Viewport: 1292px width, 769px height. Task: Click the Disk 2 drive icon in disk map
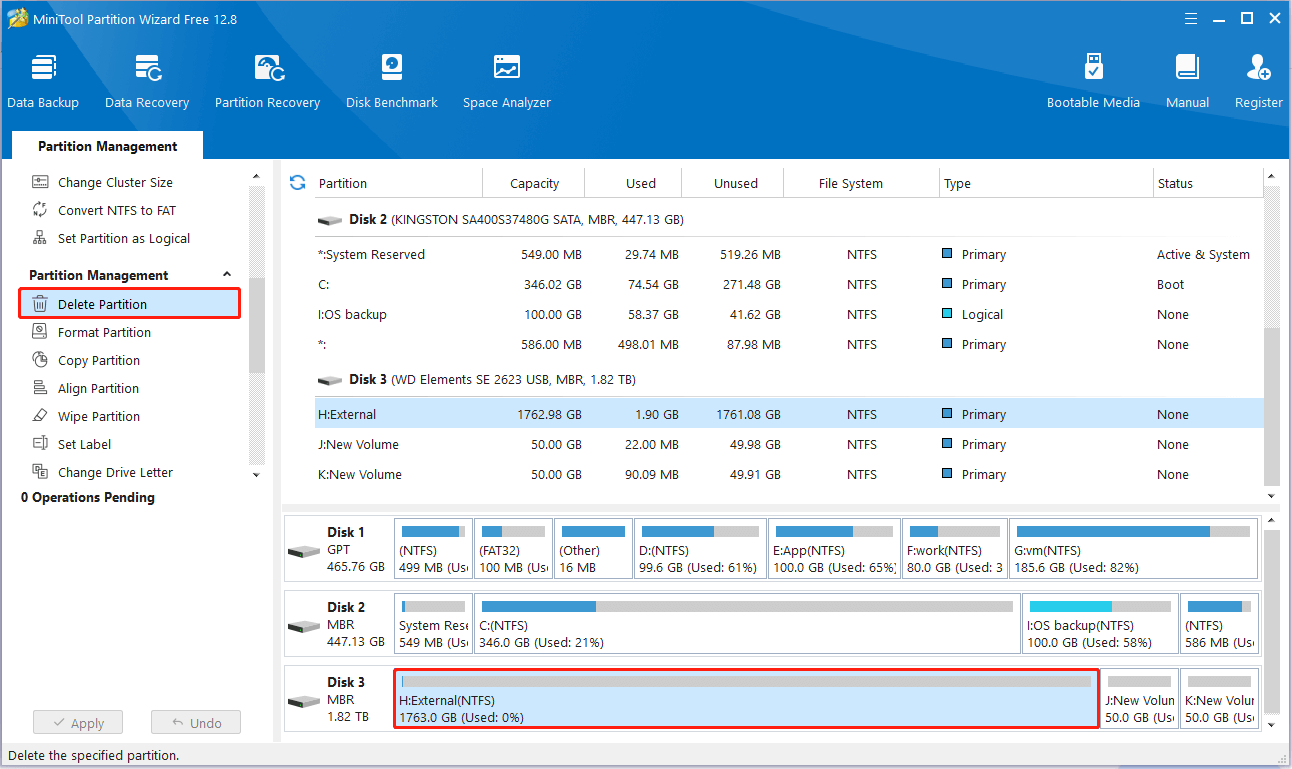(304, 626)
